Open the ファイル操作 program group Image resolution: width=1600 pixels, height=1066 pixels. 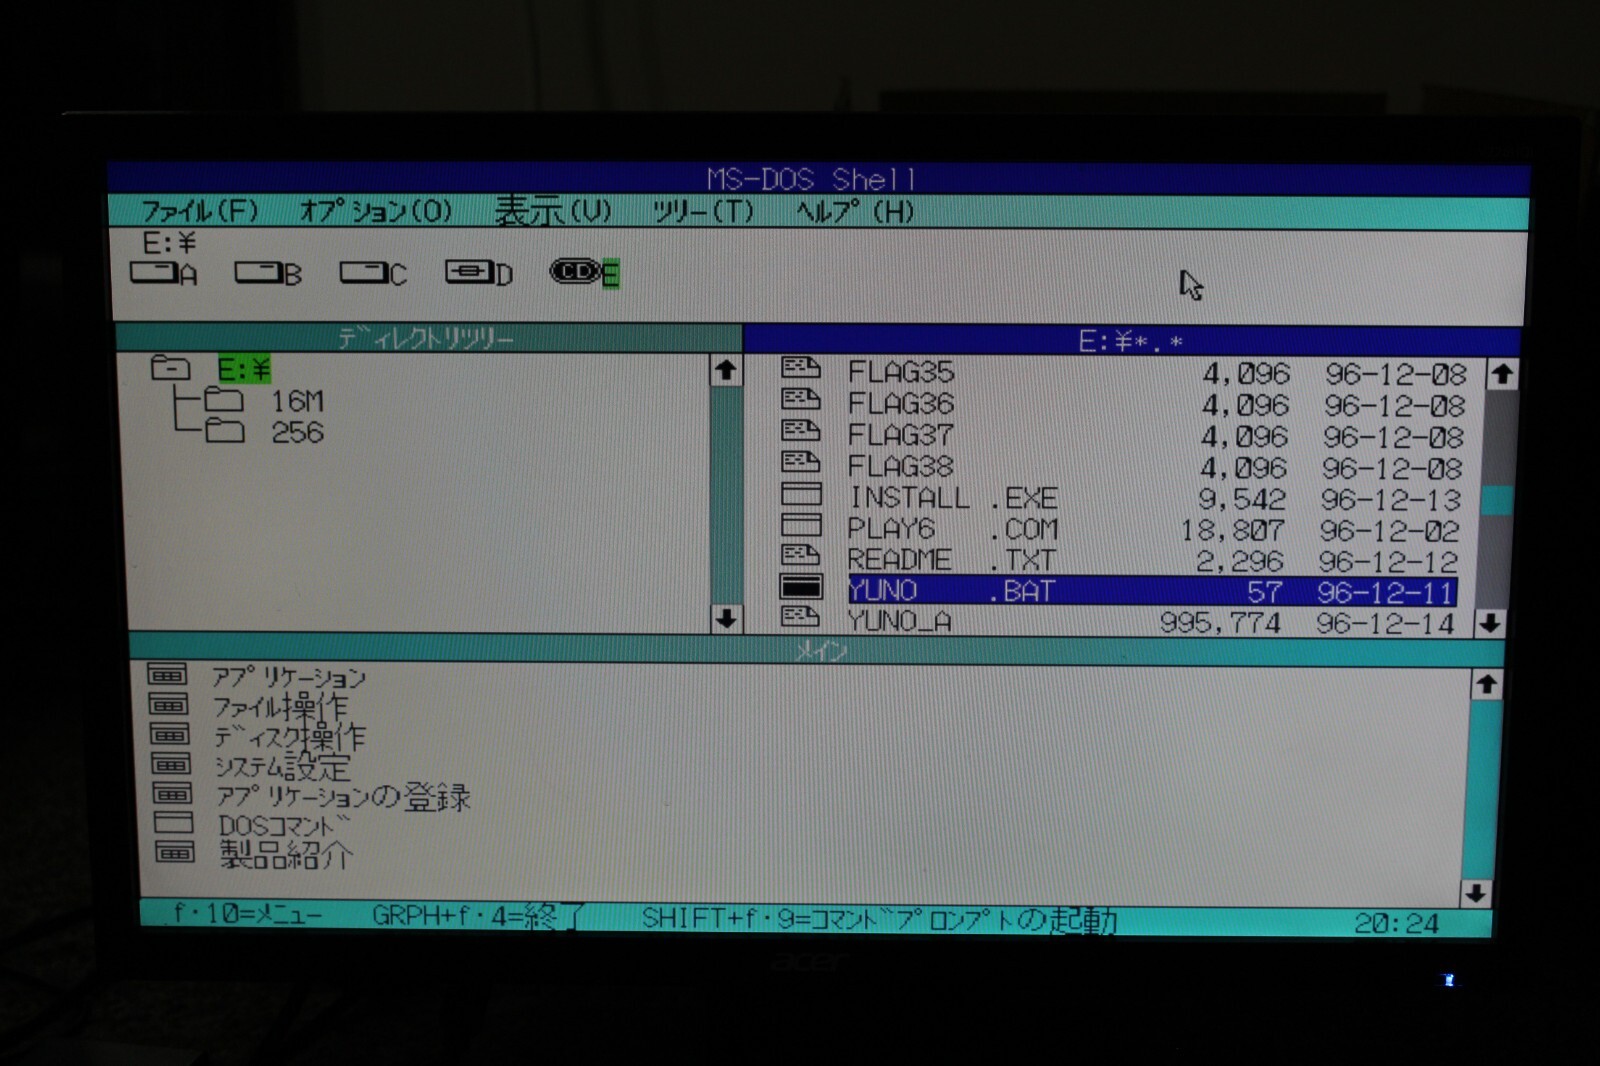(281, 707)
